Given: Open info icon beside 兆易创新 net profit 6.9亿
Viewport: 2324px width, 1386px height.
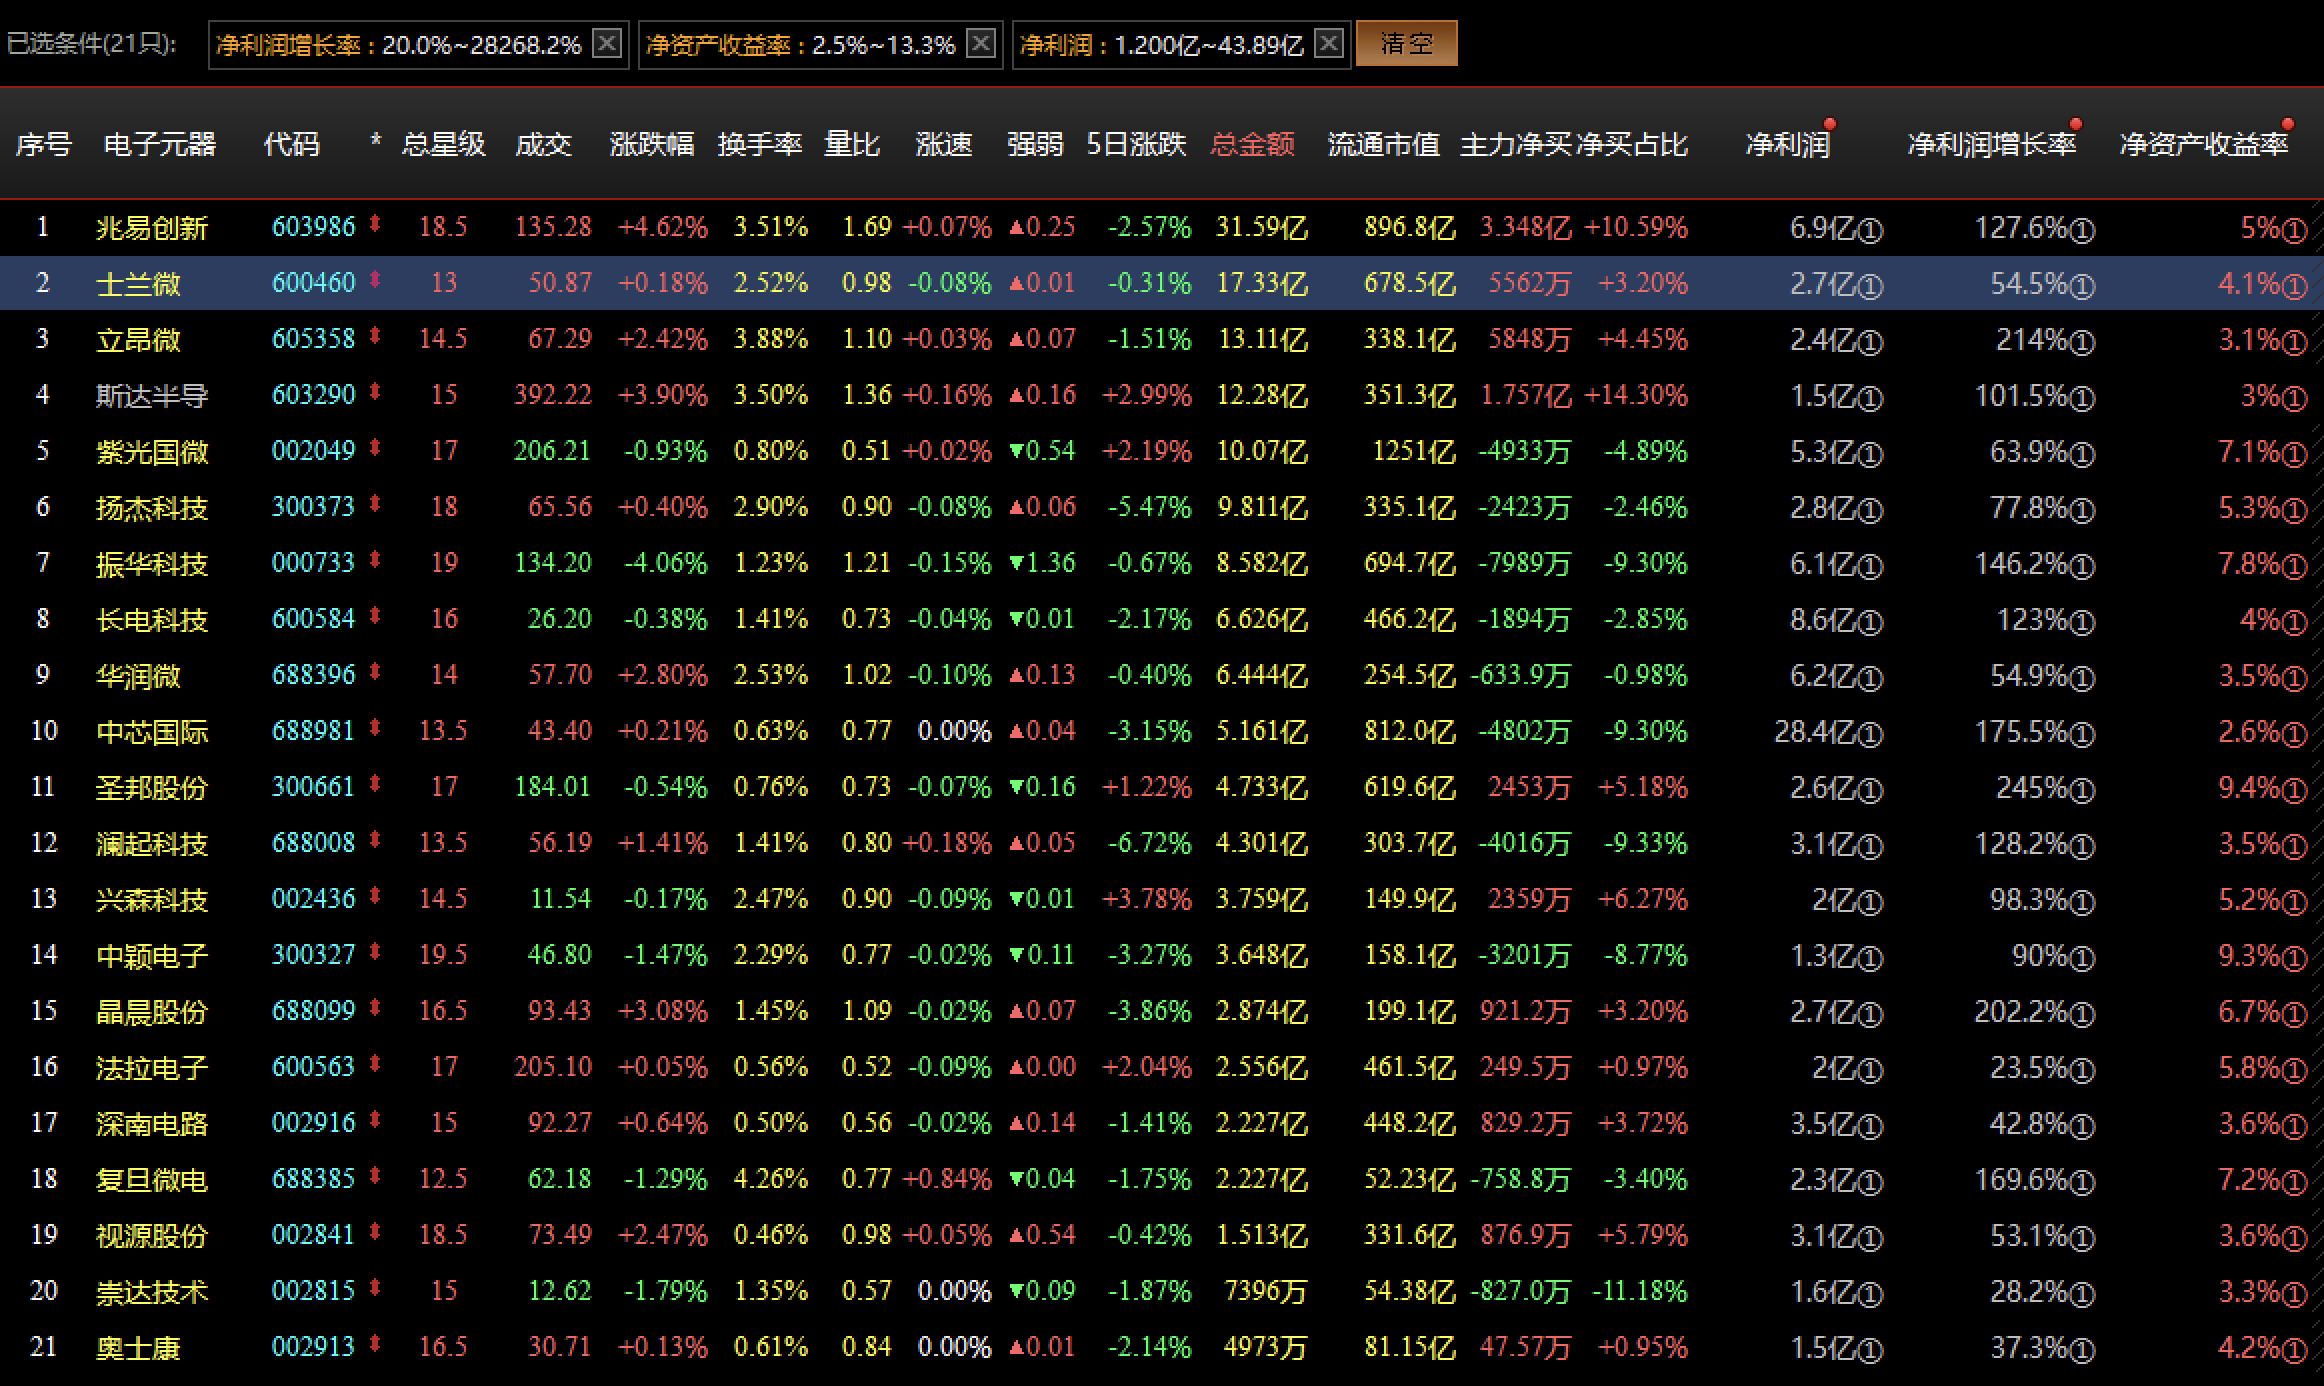Looking at the screenshot, I should tap(1870, 231).
